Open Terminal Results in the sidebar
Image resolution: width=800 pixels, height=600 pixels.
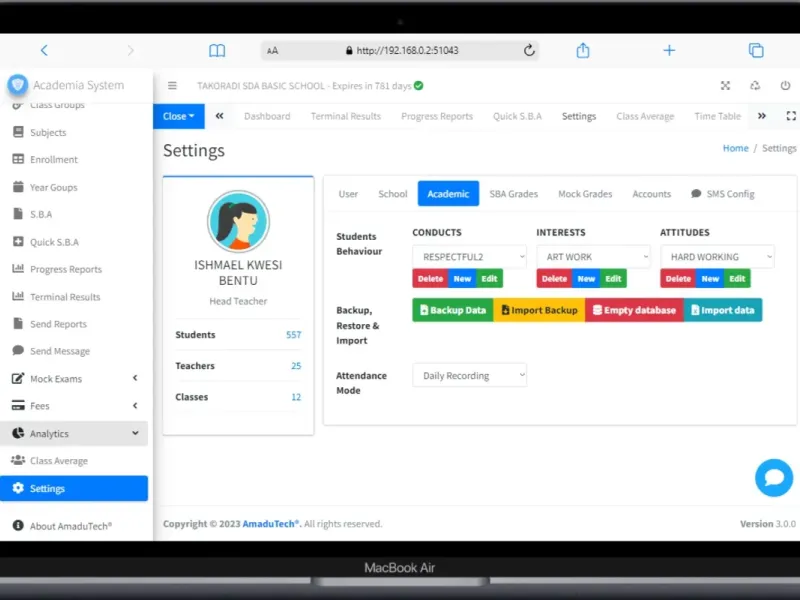[74, 296]
